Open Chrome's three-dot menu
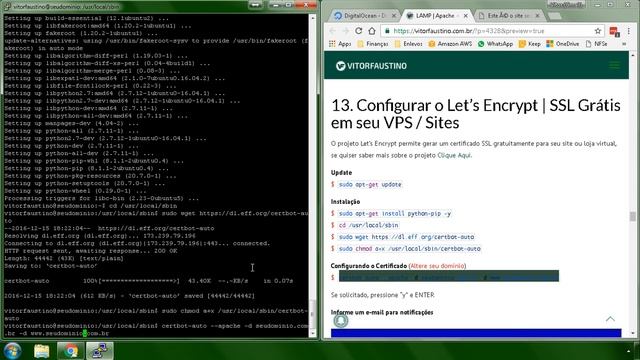 (629, 31)
